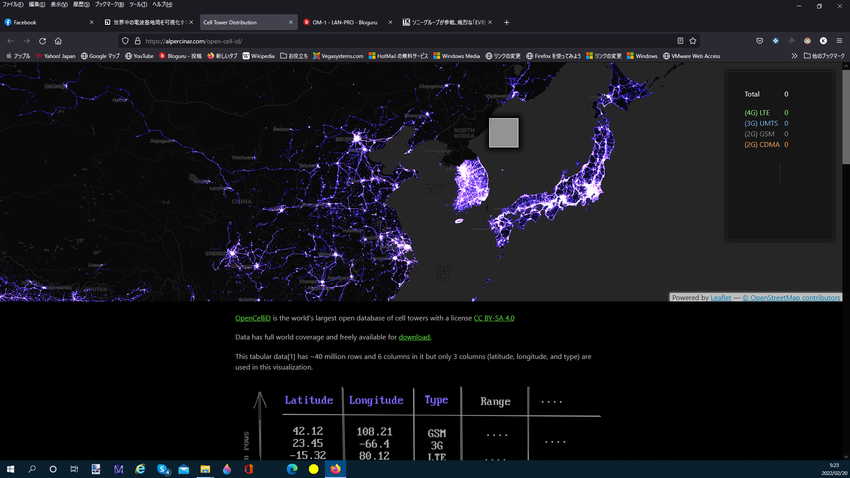This screenshot has width=850, height=478.
Task: Click the download link
Action: click(415, 337)
